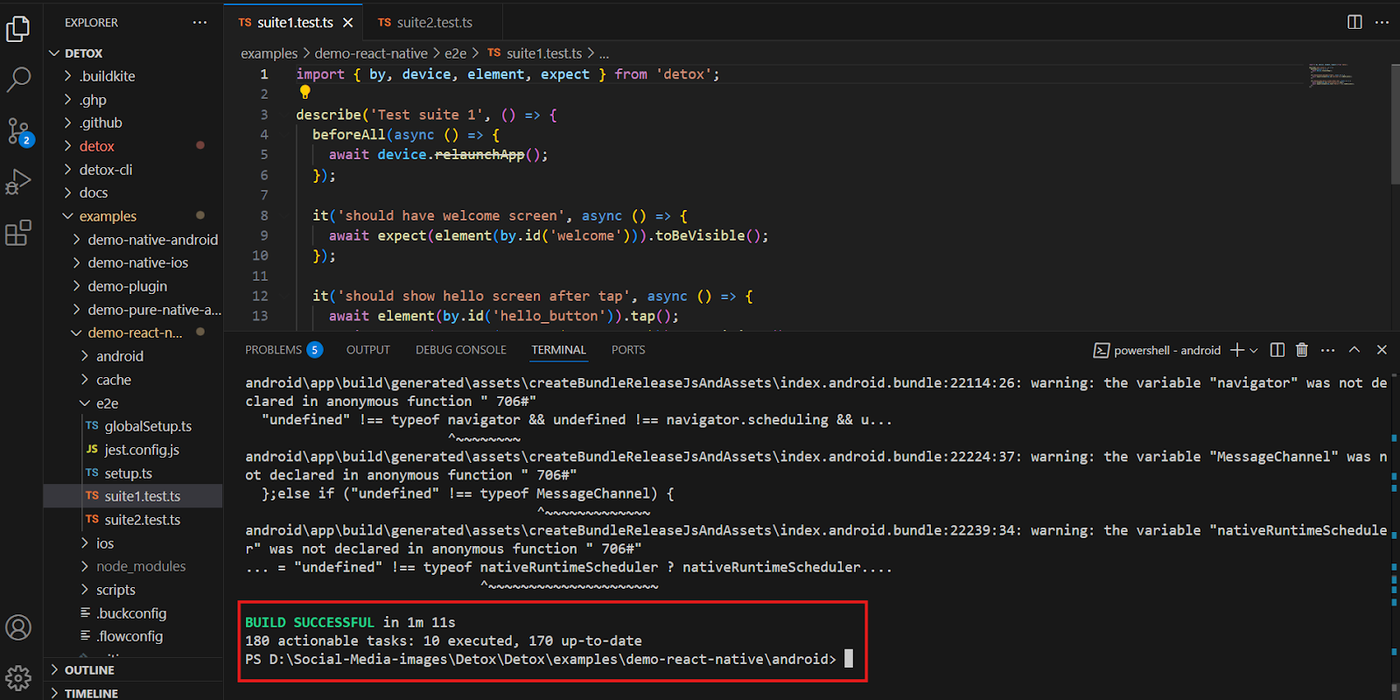The height and width of the screenshot is (700, 1400).
Task: Open the .flowconfig file
Action: pyautogui.click(x=133, y=636)
